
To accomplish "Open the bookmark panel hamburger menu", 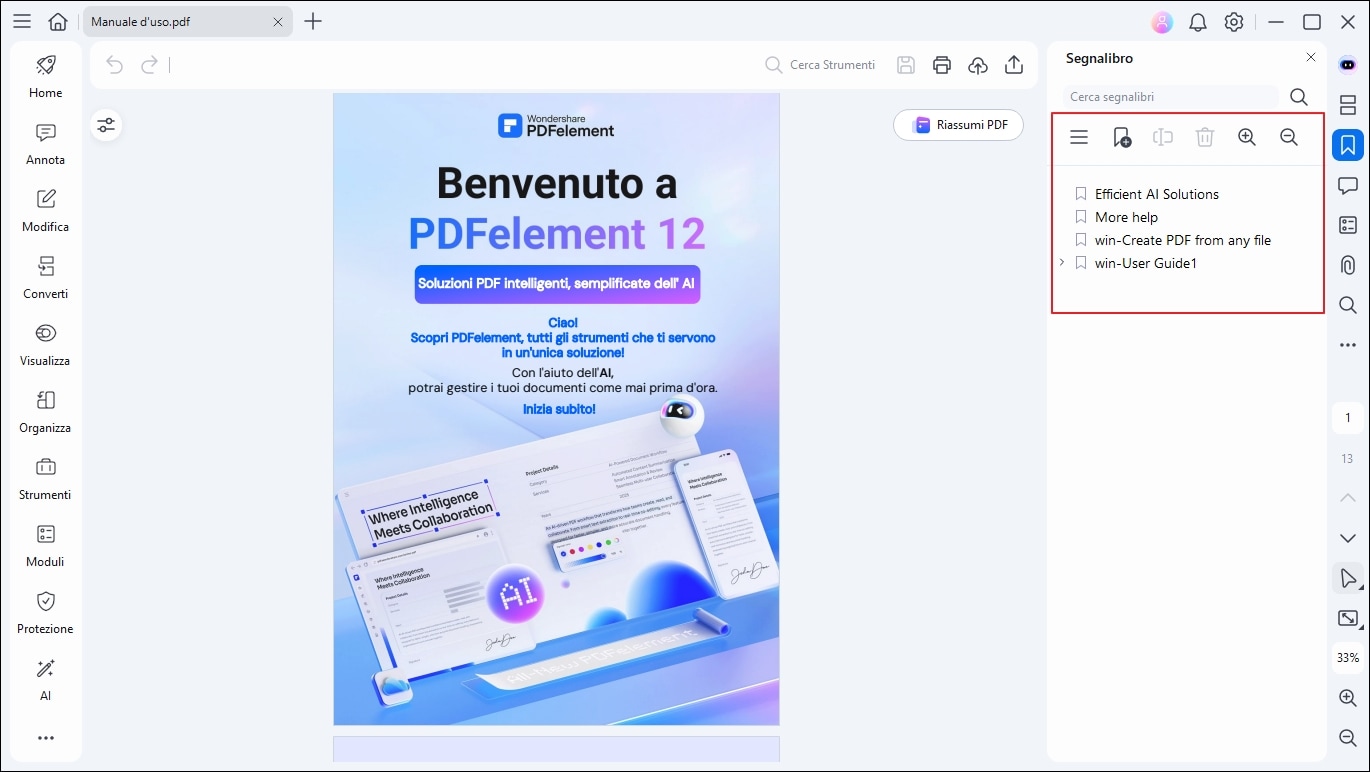I will 1079,137.
